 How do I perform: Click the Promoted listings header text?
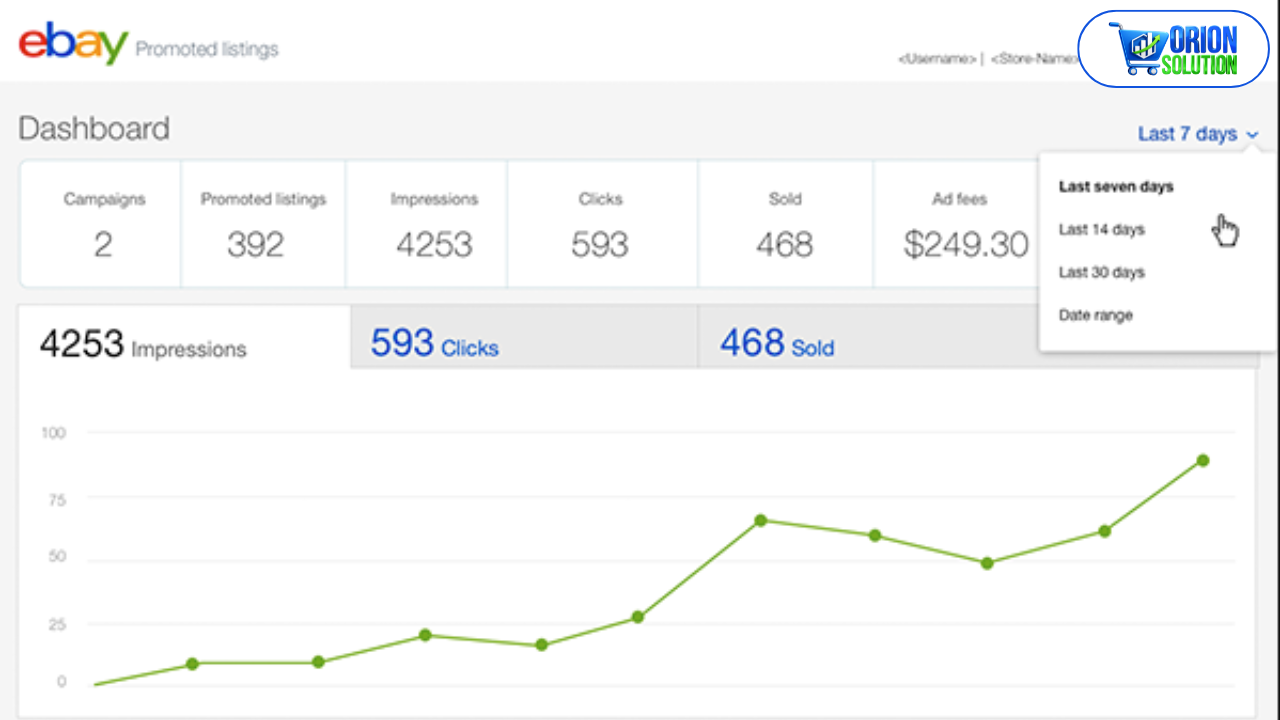click(x=207, y=49)
